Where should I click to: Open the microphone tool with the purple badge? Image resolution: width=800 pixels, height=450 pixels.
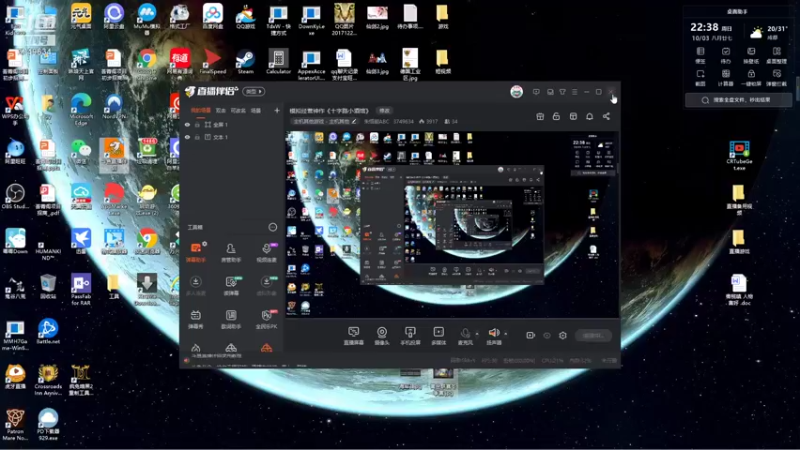tap(266, 252)
